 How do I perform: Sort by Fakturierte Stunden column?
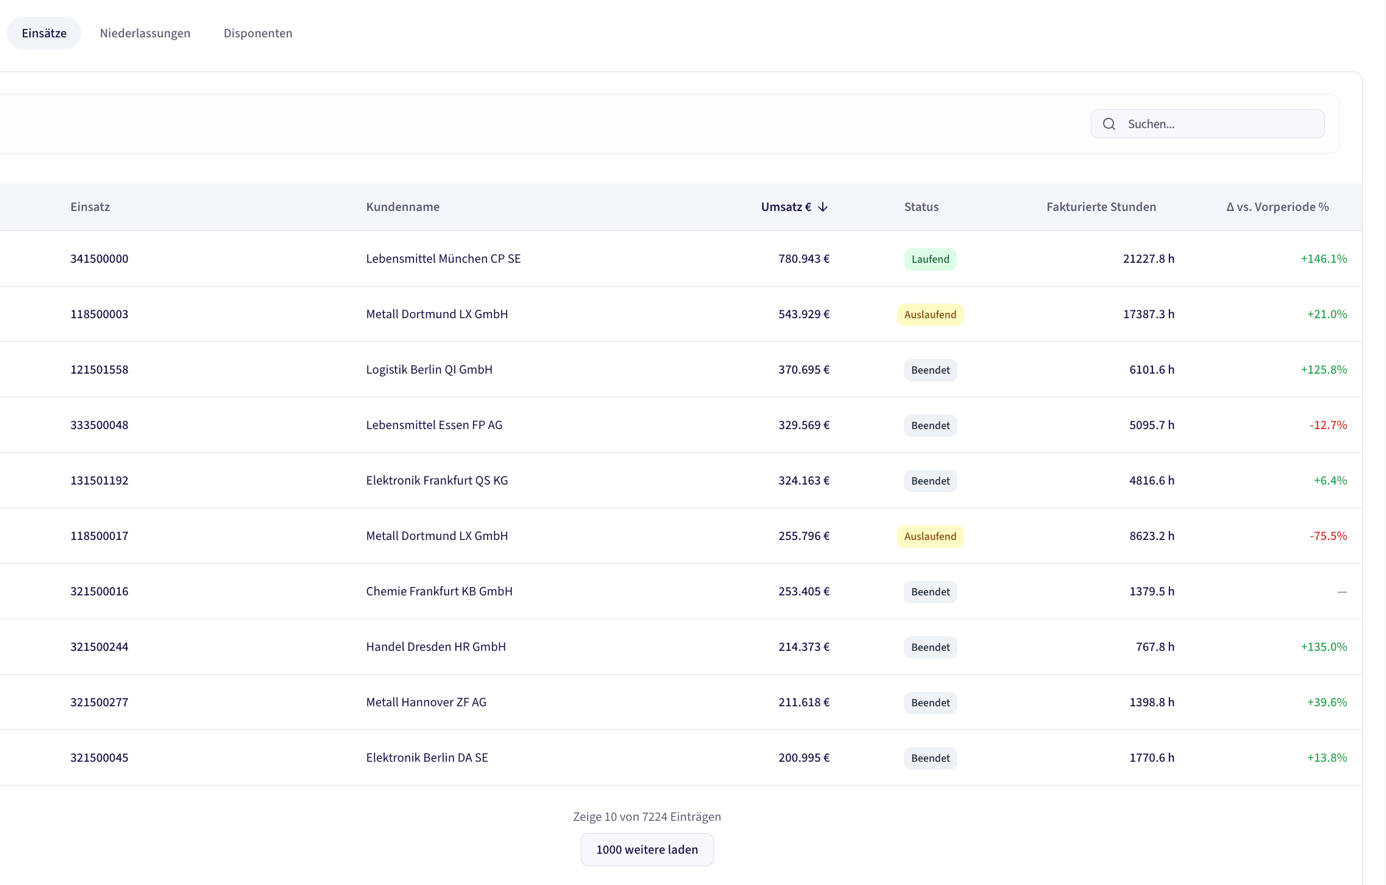coord(1101,207)
